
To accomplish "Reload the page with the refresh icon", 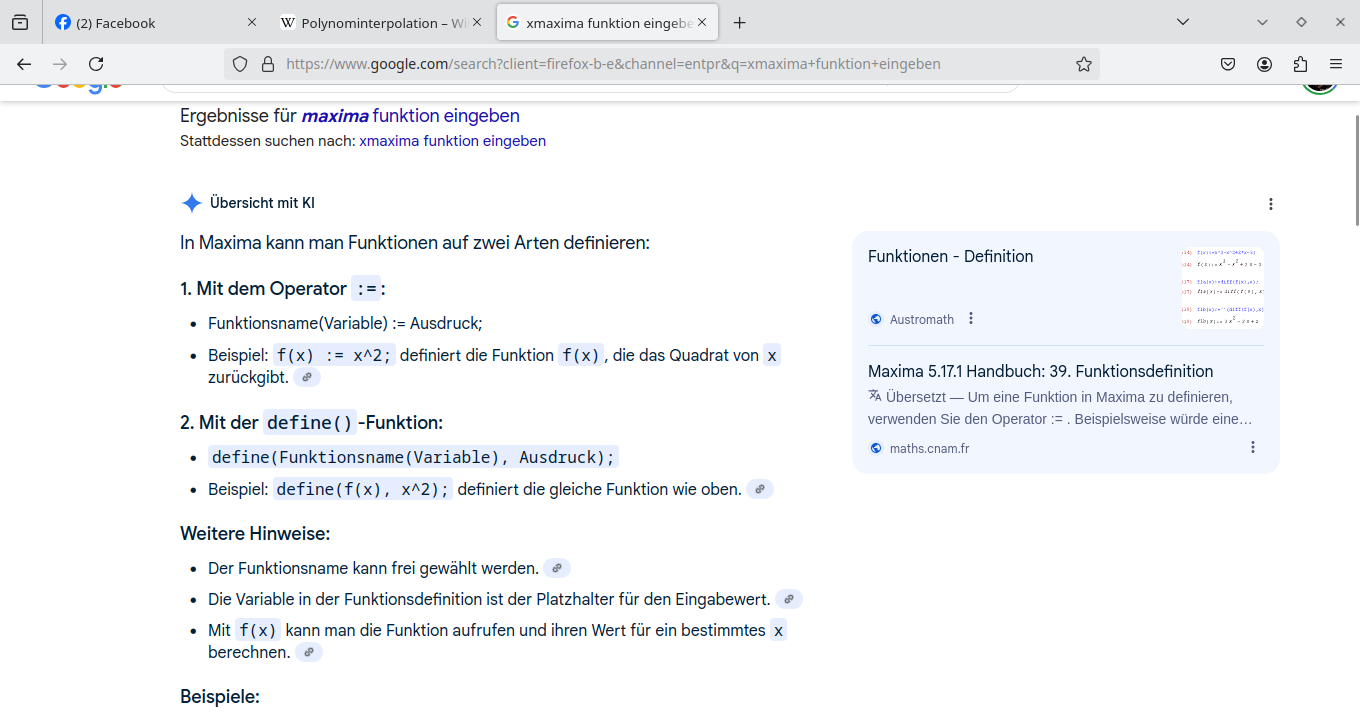I will click(x=96, y=64).
